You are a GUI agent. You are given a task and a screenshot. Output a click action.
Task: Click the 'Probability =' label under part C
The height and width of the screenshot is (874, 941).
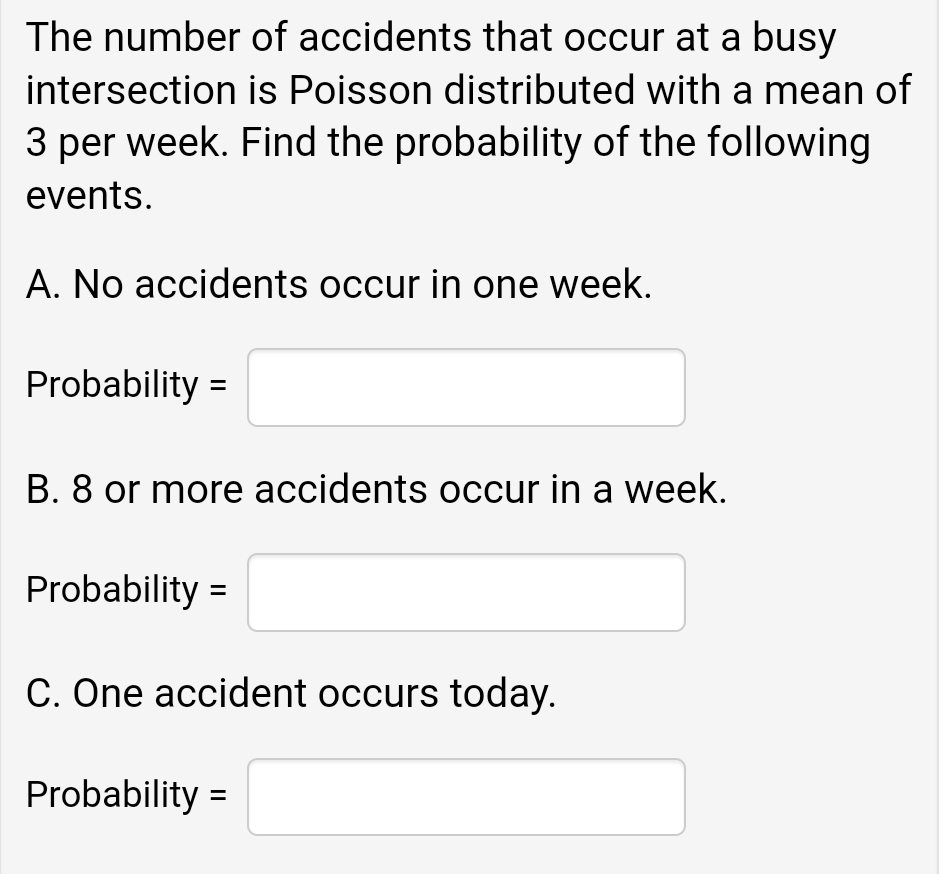[127, 794]
